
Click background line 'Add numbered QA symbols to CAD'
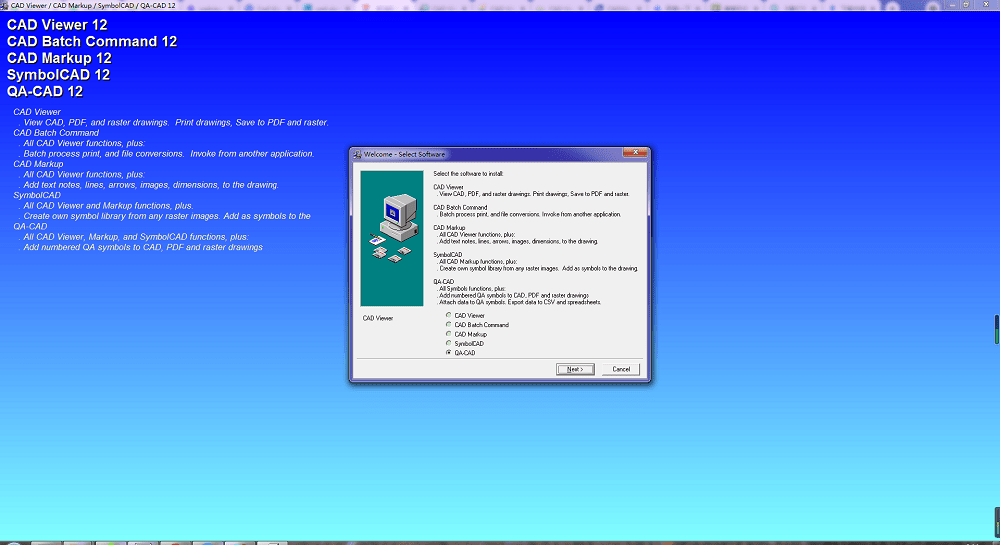coord(140,247)
